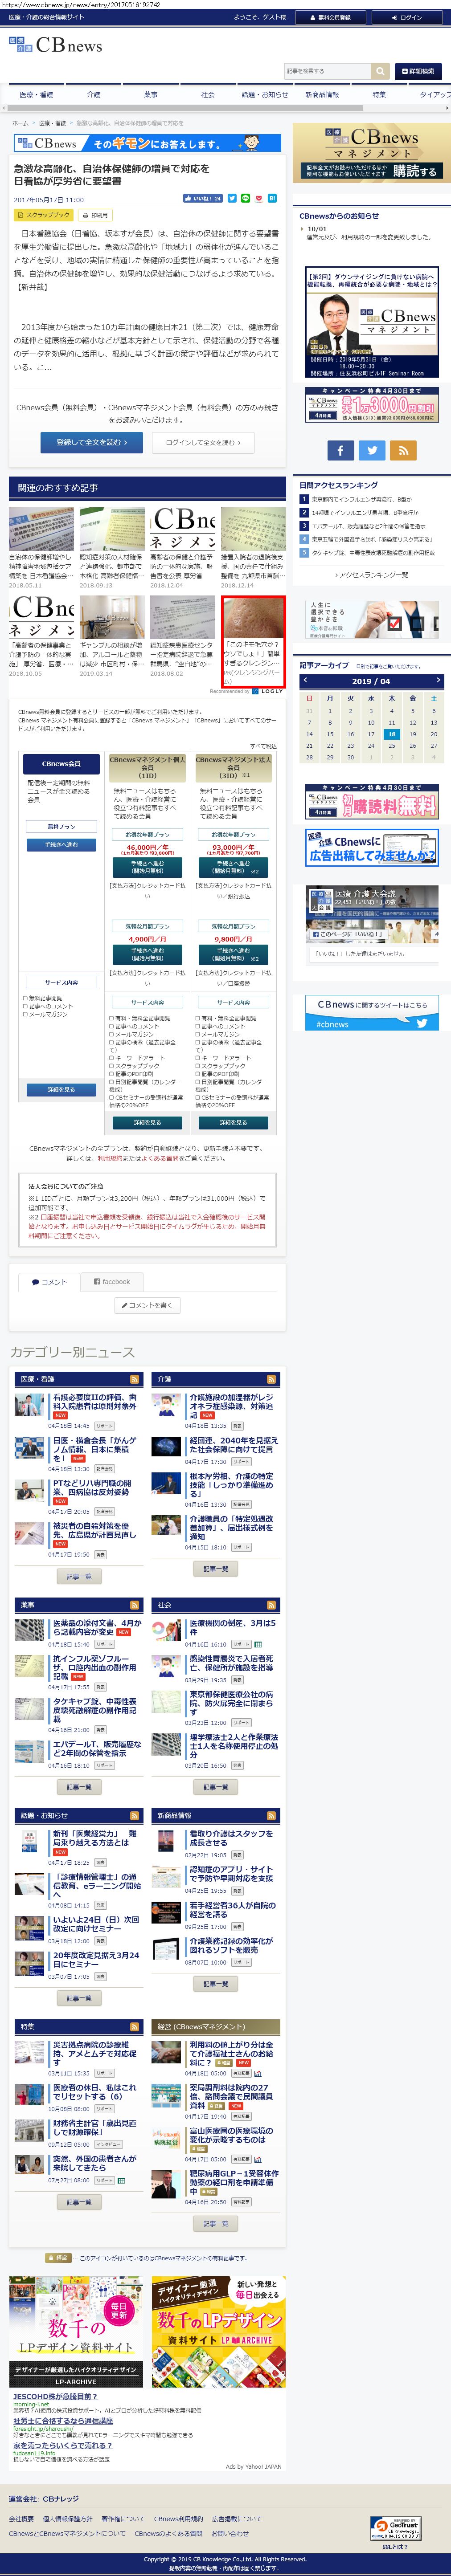
Task: Click RSS icon on 薬事 category header
Action: 135,1605
